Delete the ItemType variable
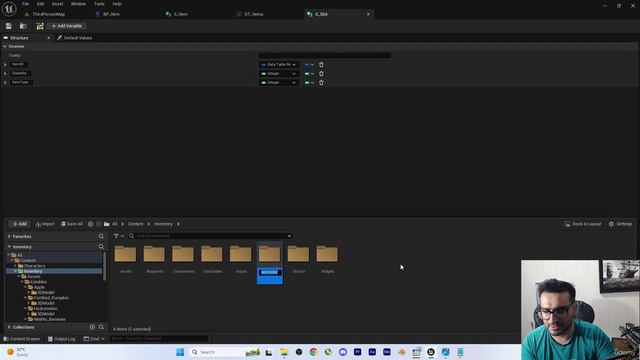 [x=321, y=82]
